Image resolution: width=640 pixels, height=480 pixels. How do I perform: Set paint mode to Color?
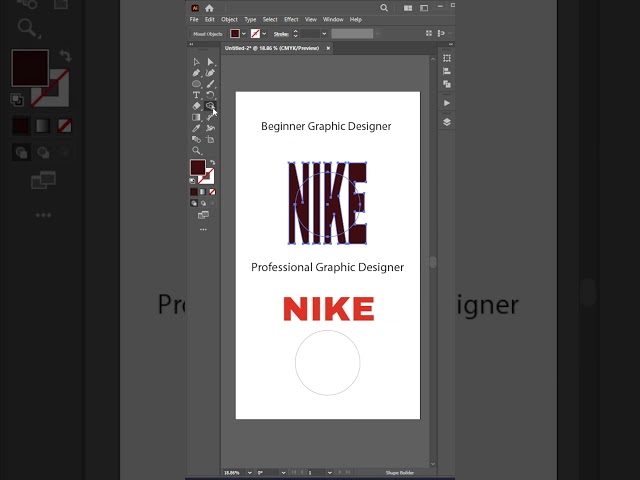pyautogui.click(x=194, y=192)
